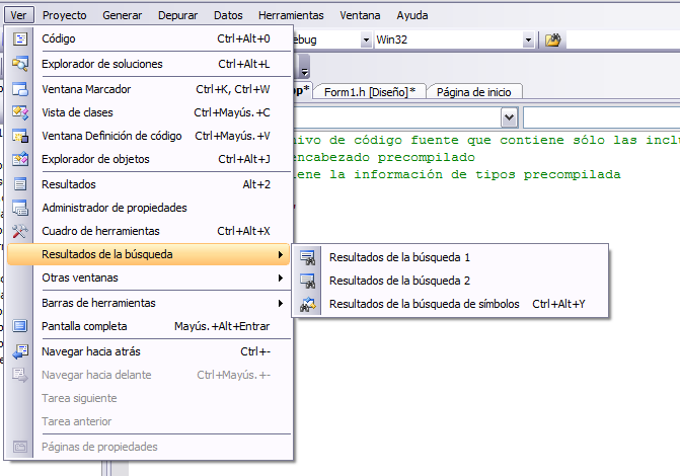Open the Win32 platform dropdown

[x=528, y=40]
